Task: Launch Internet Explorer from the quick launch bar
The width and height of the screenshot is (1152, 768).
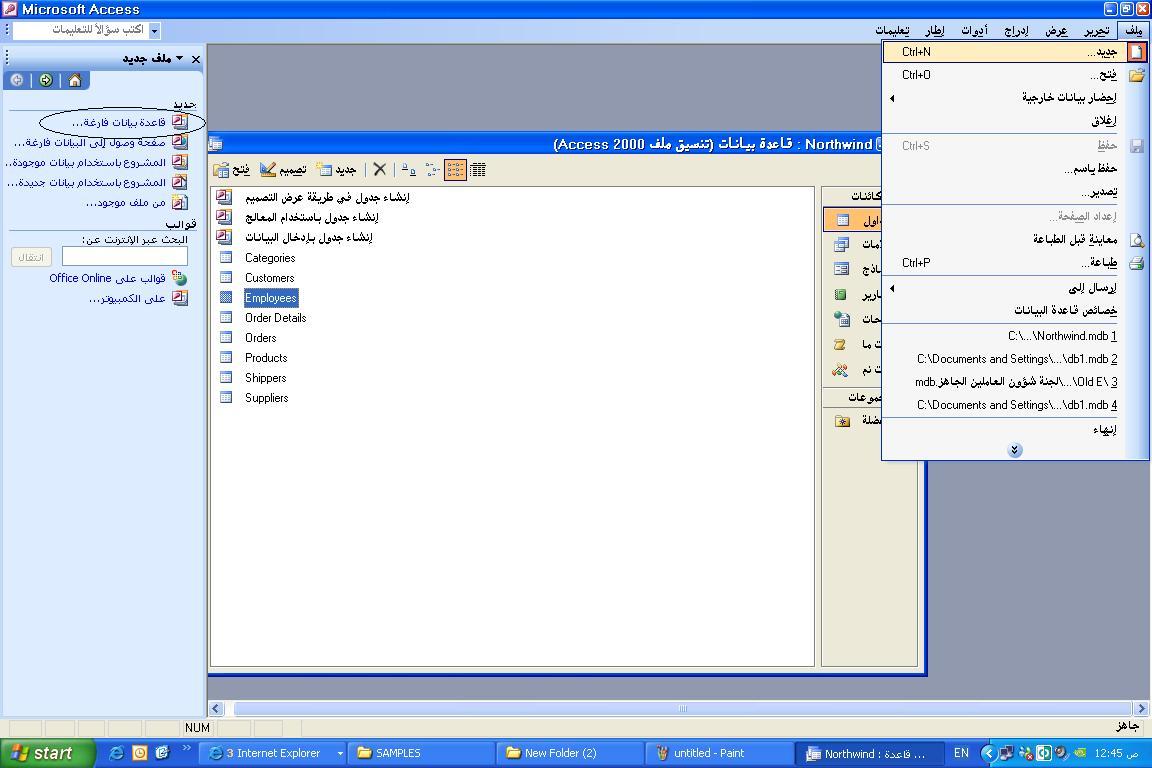Action: (x=116, y=753)
